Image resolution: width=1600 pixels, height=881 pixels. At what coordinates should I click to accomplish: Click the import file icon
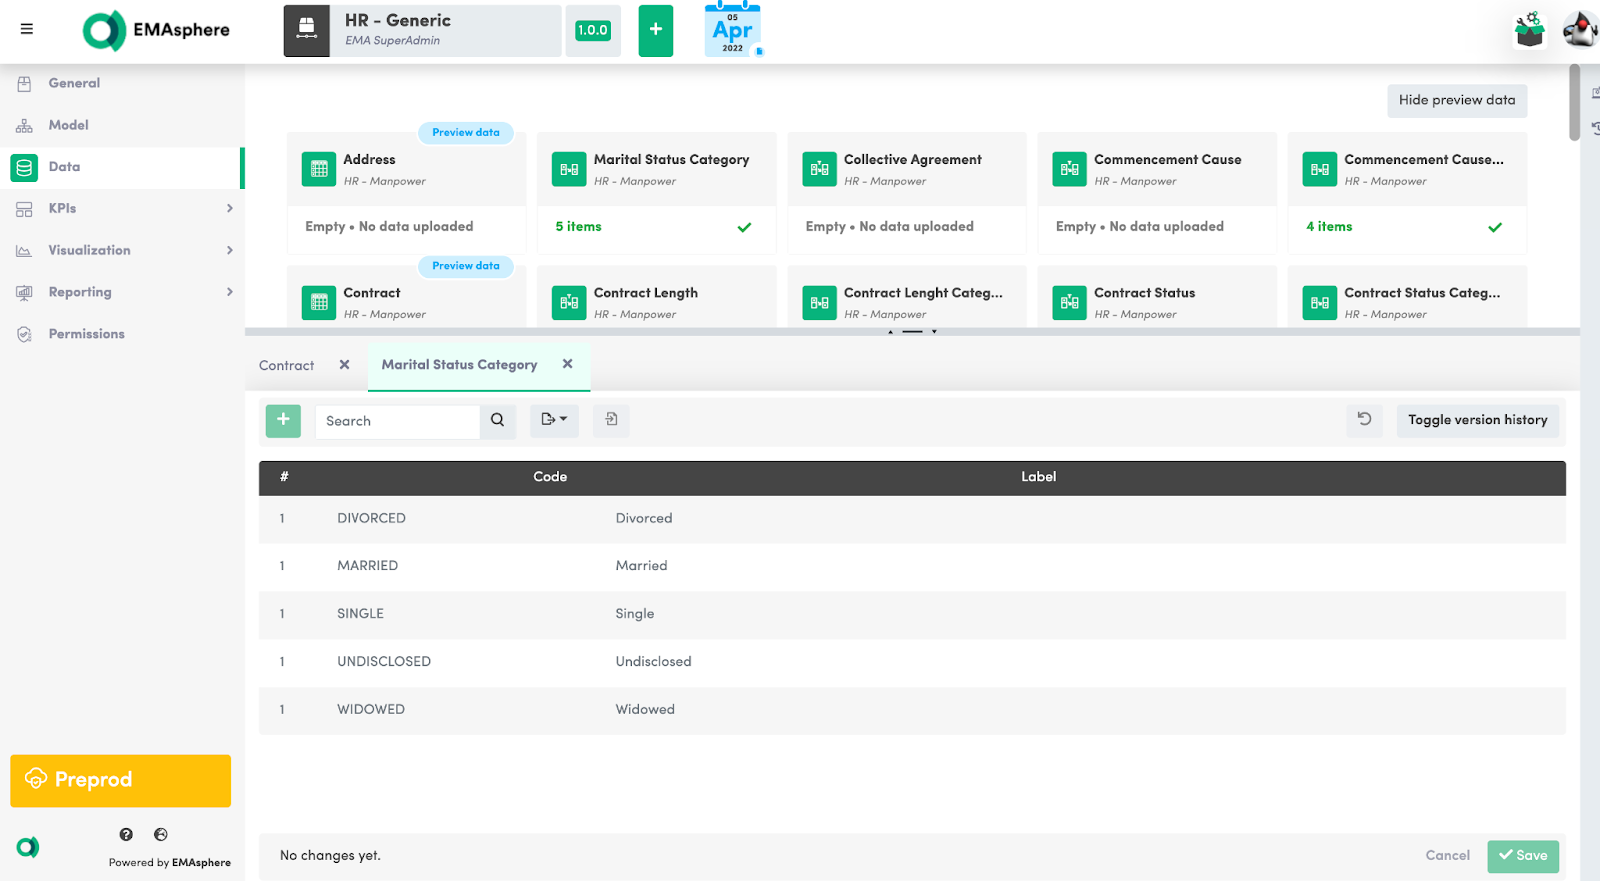click(x=611, y=420)
